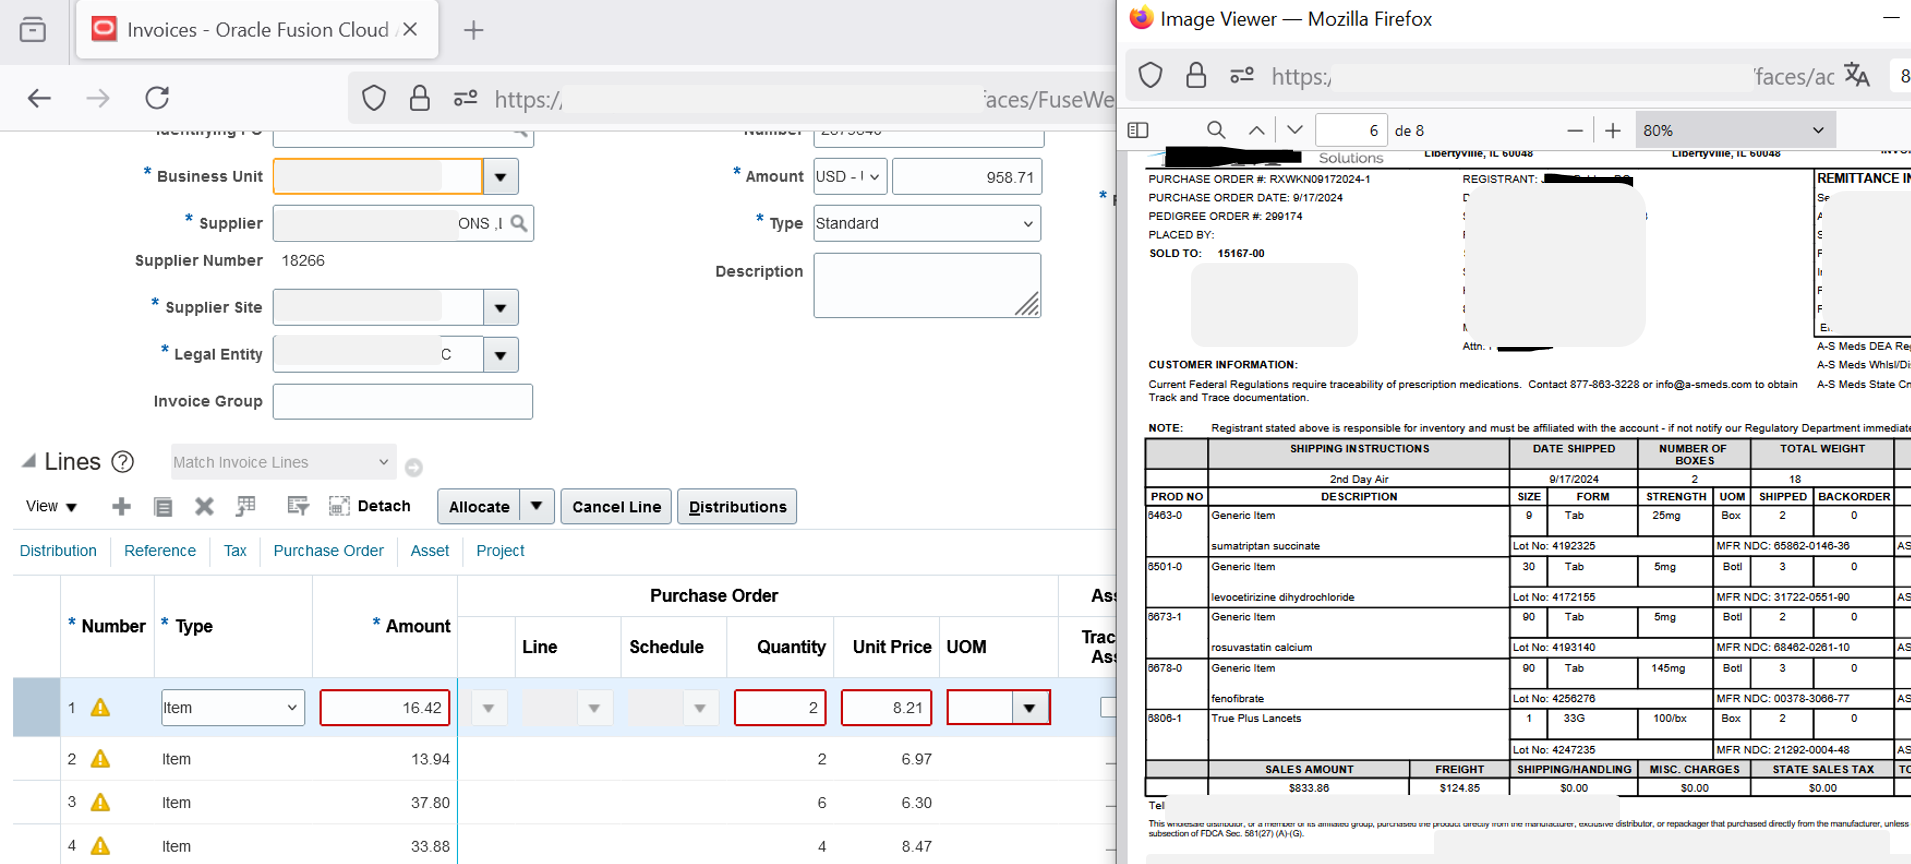Image resolution: width=1911 pixels, height=864 pixels.
Task: Click the find magnifier in Image Viewer
Action: click(1216, 130)
